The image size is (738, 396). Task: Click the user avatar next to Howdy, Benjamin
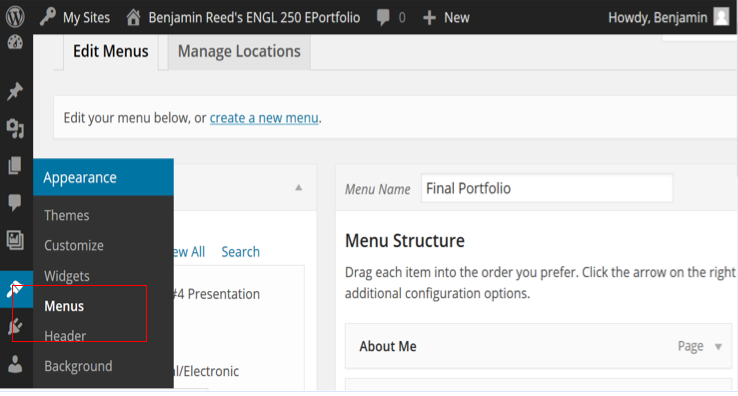click(721, 17)
